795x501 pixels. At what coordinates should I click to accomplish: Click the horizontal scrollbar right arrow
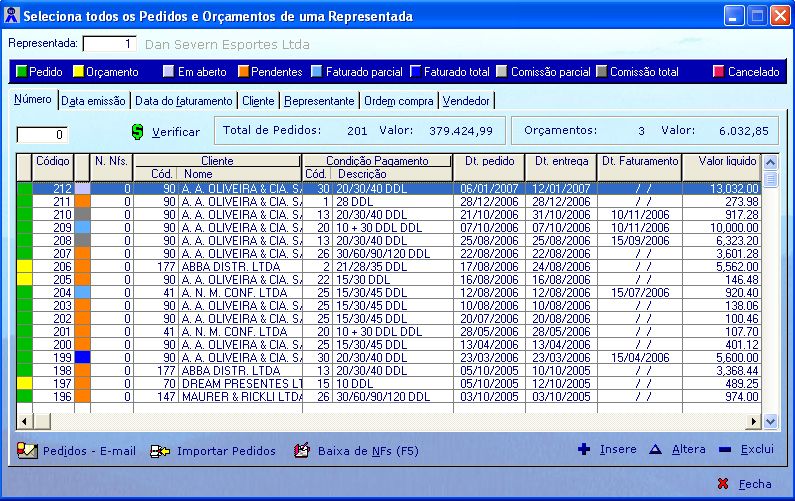(753, 422)
